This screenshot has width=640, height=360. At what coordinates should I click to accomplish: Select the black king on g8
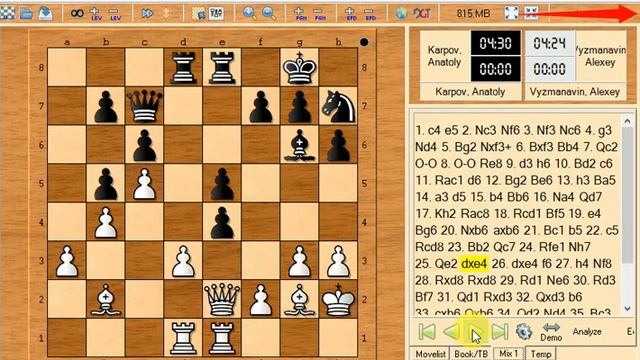(300, 67)
